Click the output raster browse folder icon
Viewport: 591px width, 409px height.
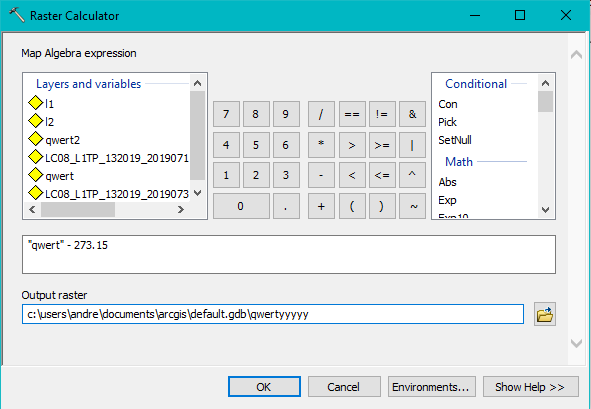(x=545, y=314)
